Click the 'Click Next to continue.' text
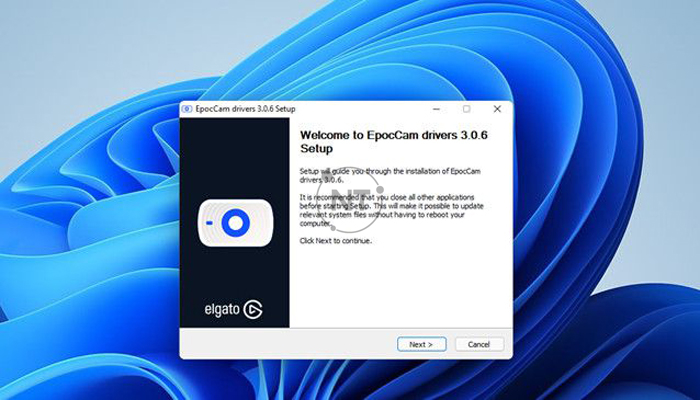This screenshot has width=700, height=400. tap(335, 241)
